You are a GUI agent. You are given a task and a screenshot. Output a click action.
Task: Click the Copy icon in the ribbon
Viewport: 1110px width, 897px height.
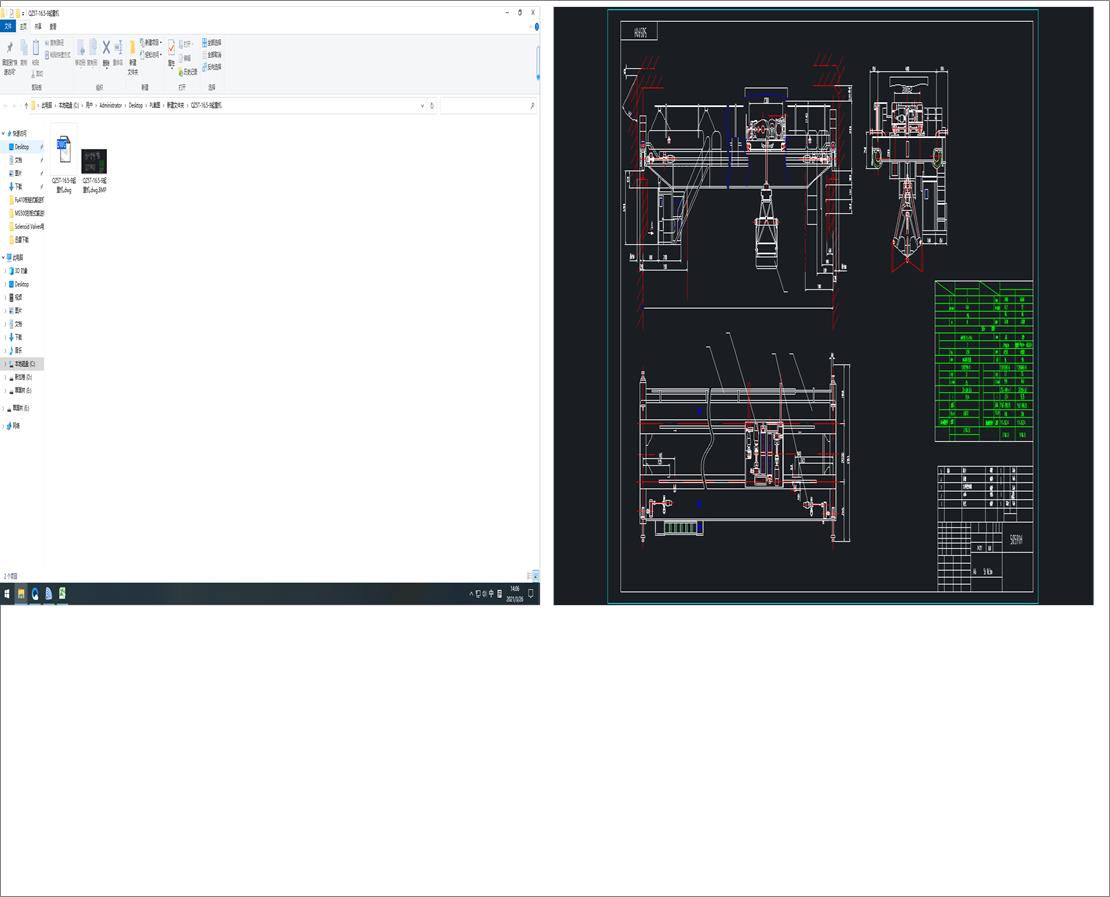pyautogui.click(x=23, y=48)
